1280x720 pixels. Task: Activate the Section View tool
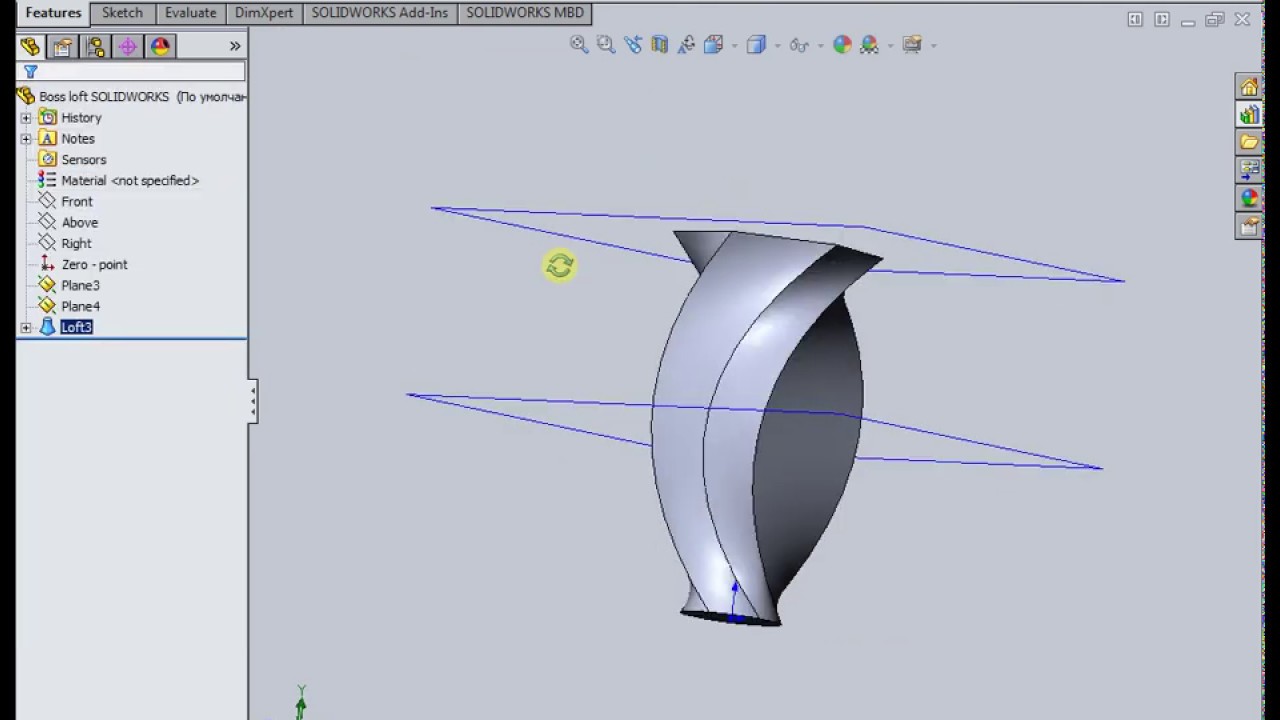pyautogui.click(x=660, y=44)
